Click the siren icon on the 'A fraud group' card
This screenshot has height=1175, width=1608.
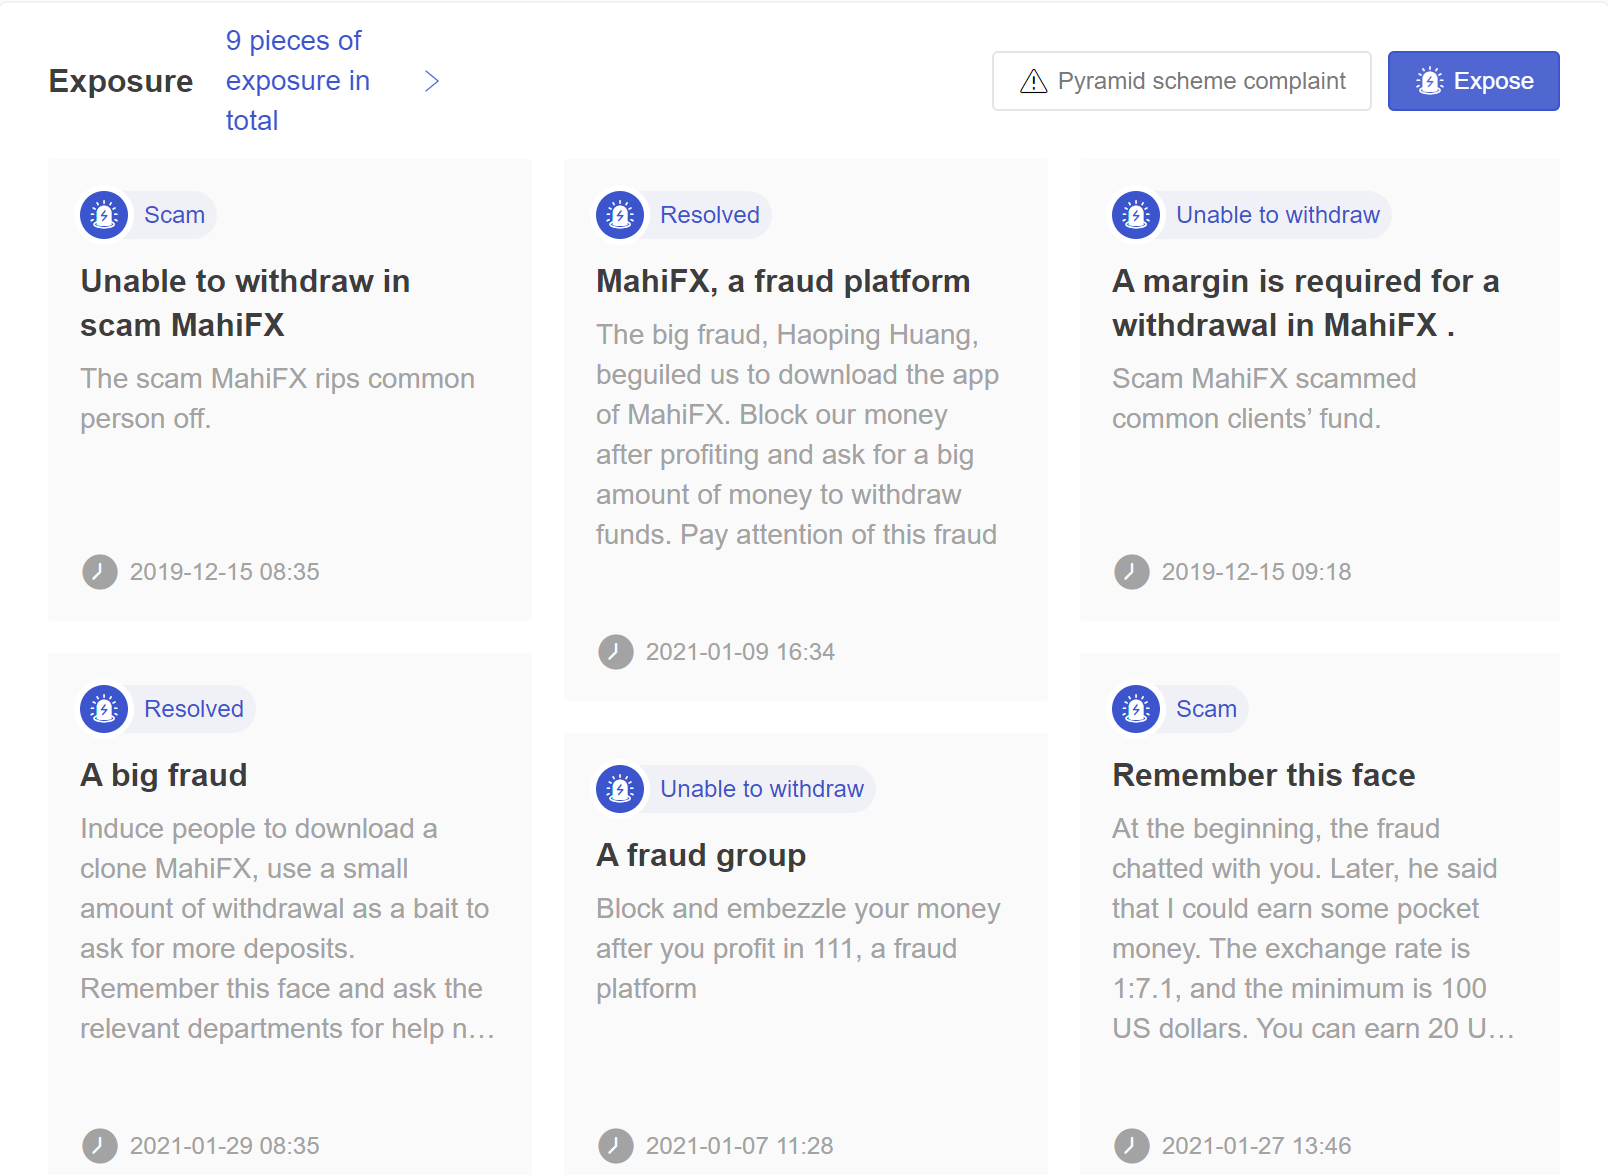pos(620,789)
